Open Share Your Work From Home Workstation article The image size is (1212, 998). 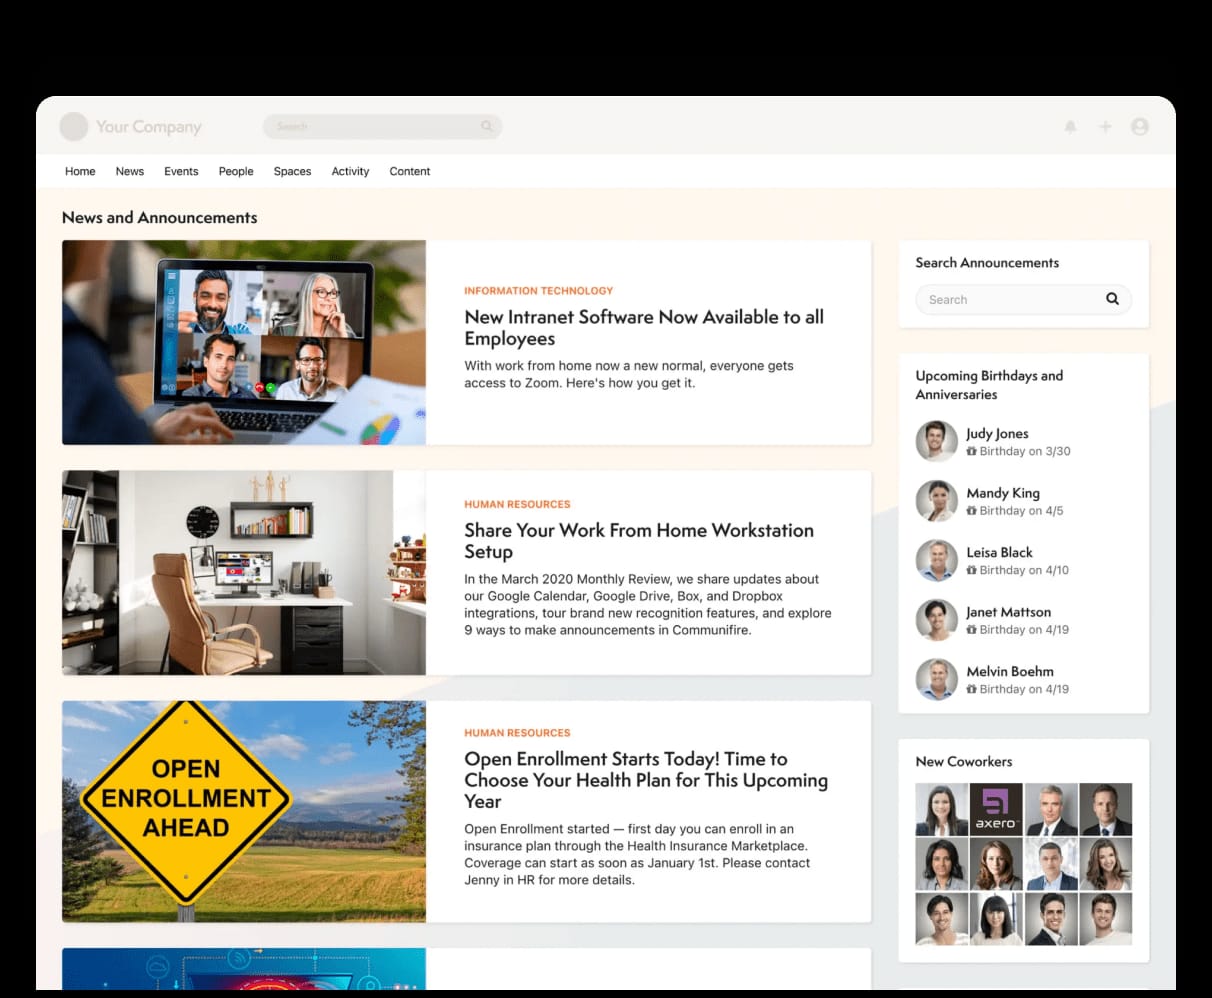639,541
